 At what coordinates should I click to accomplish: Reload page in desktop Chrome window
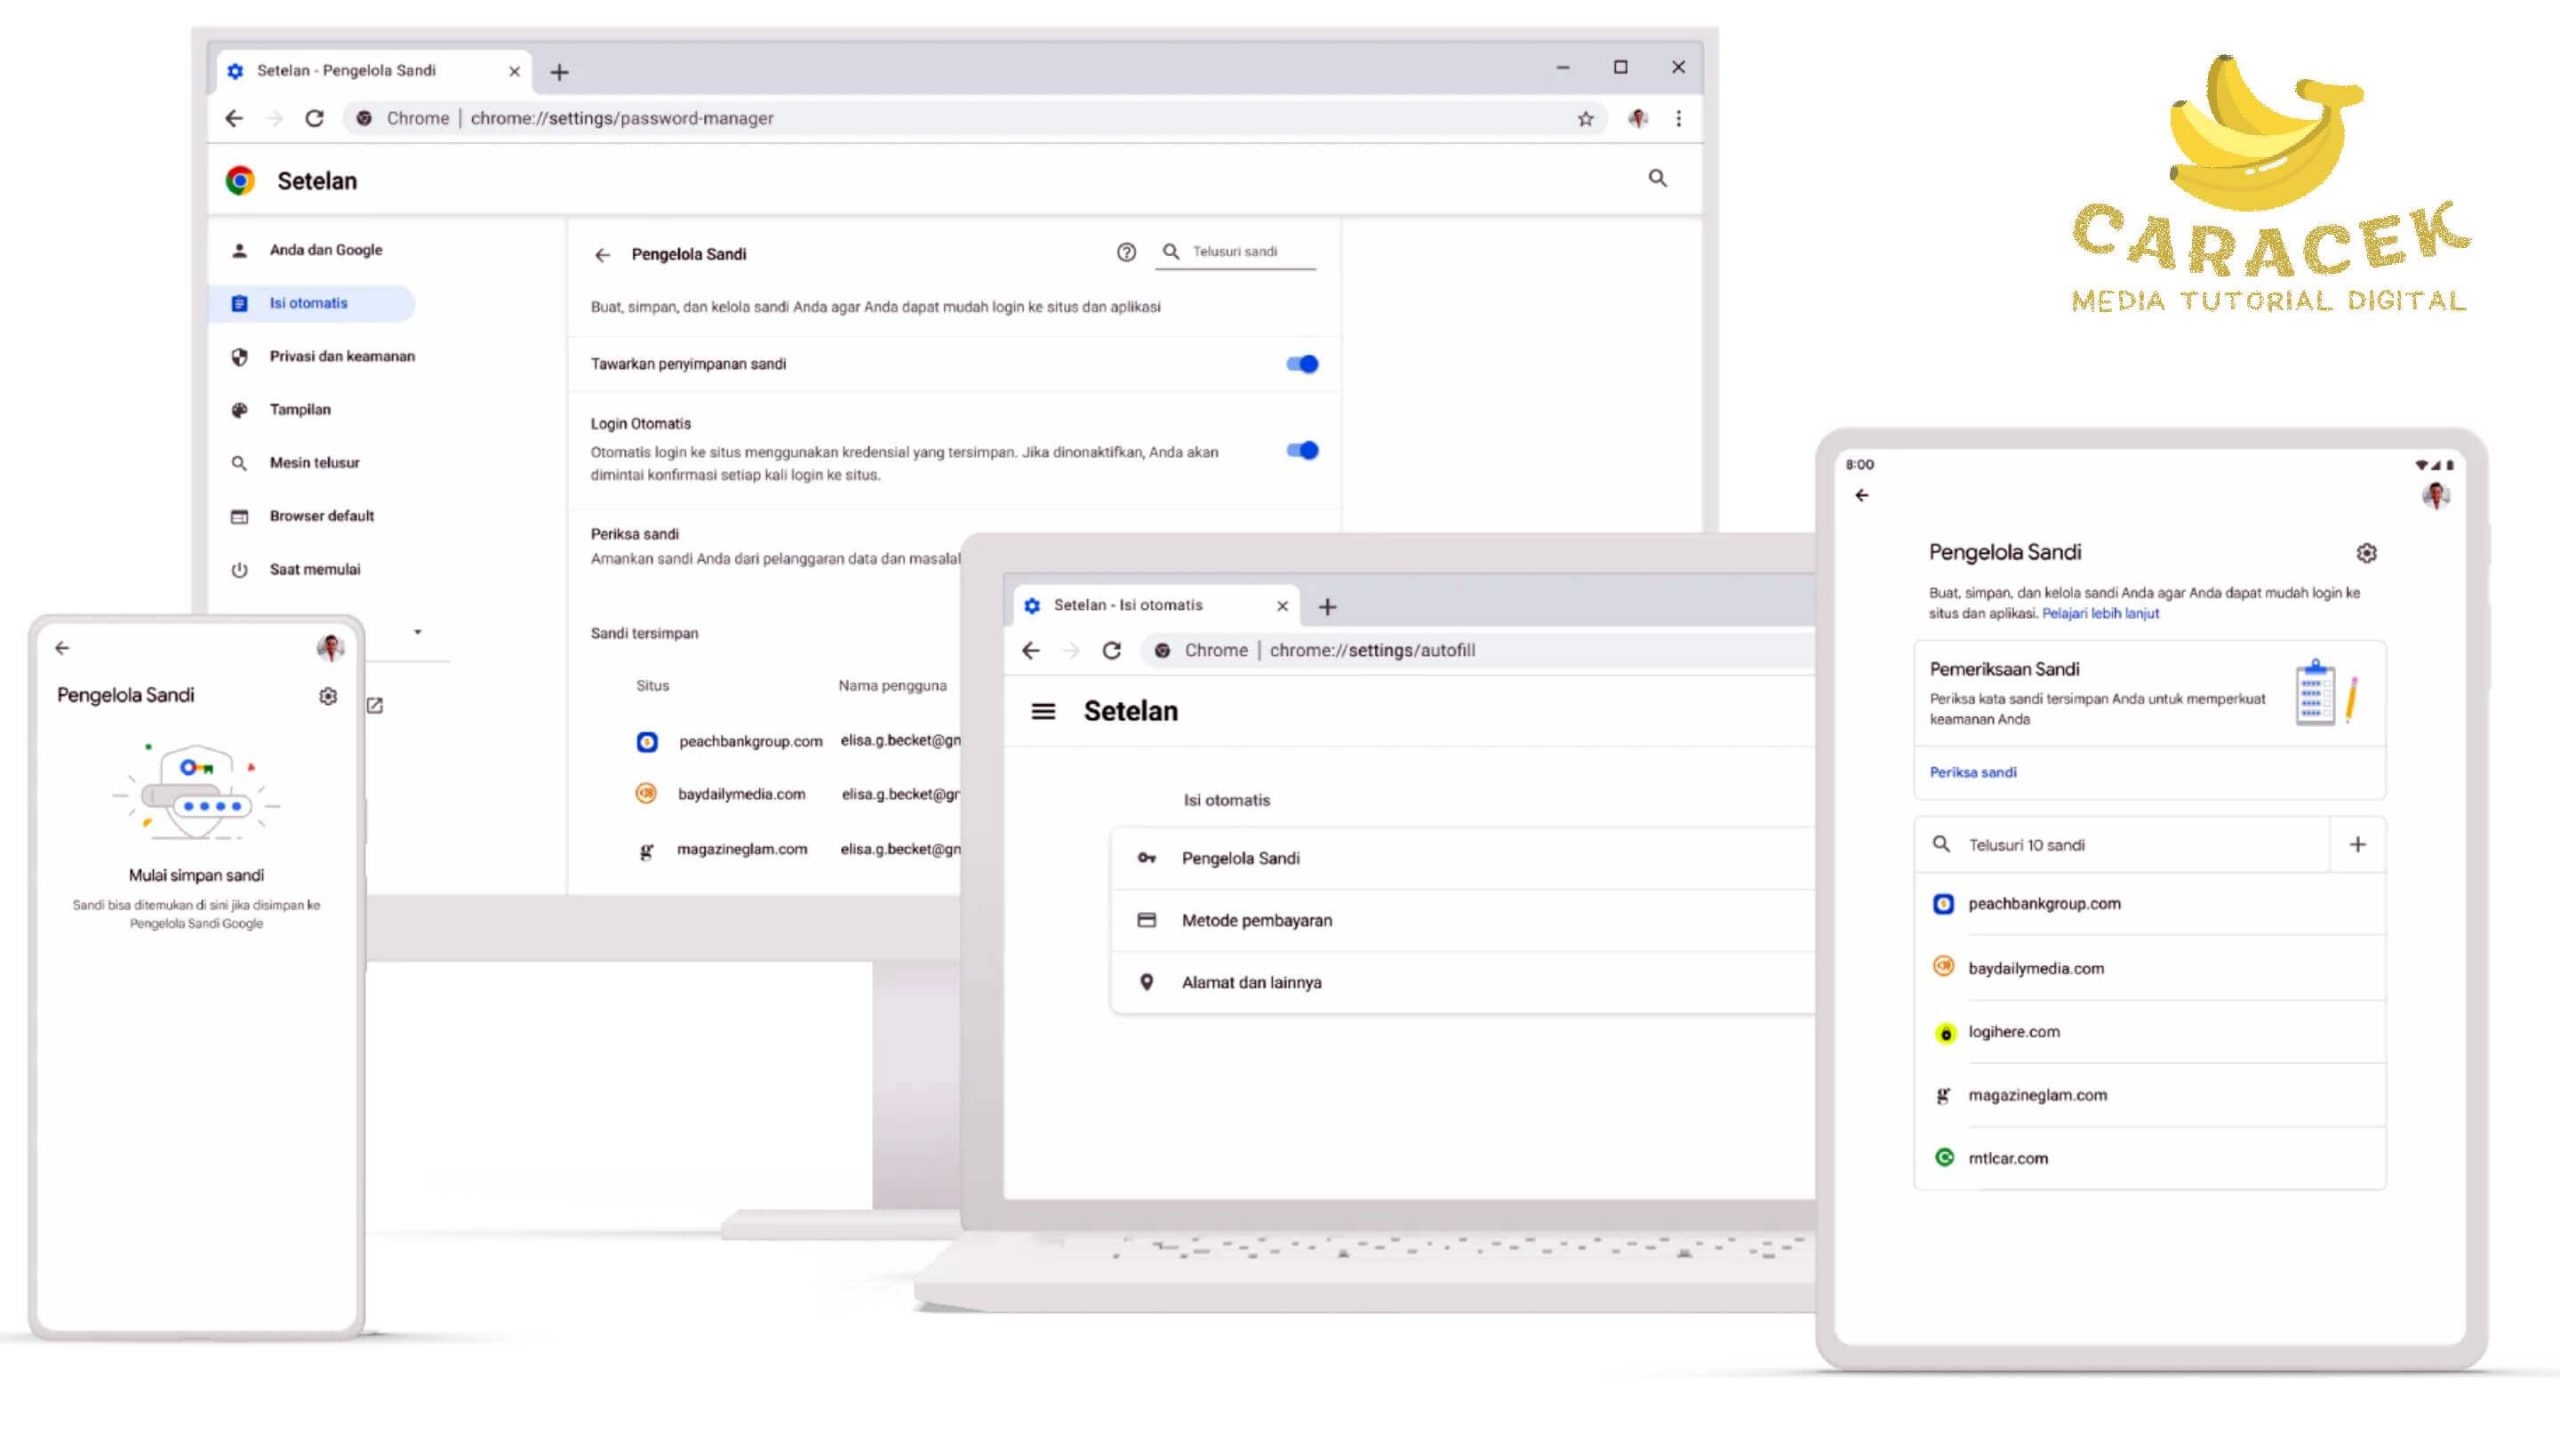click(314, 118)
